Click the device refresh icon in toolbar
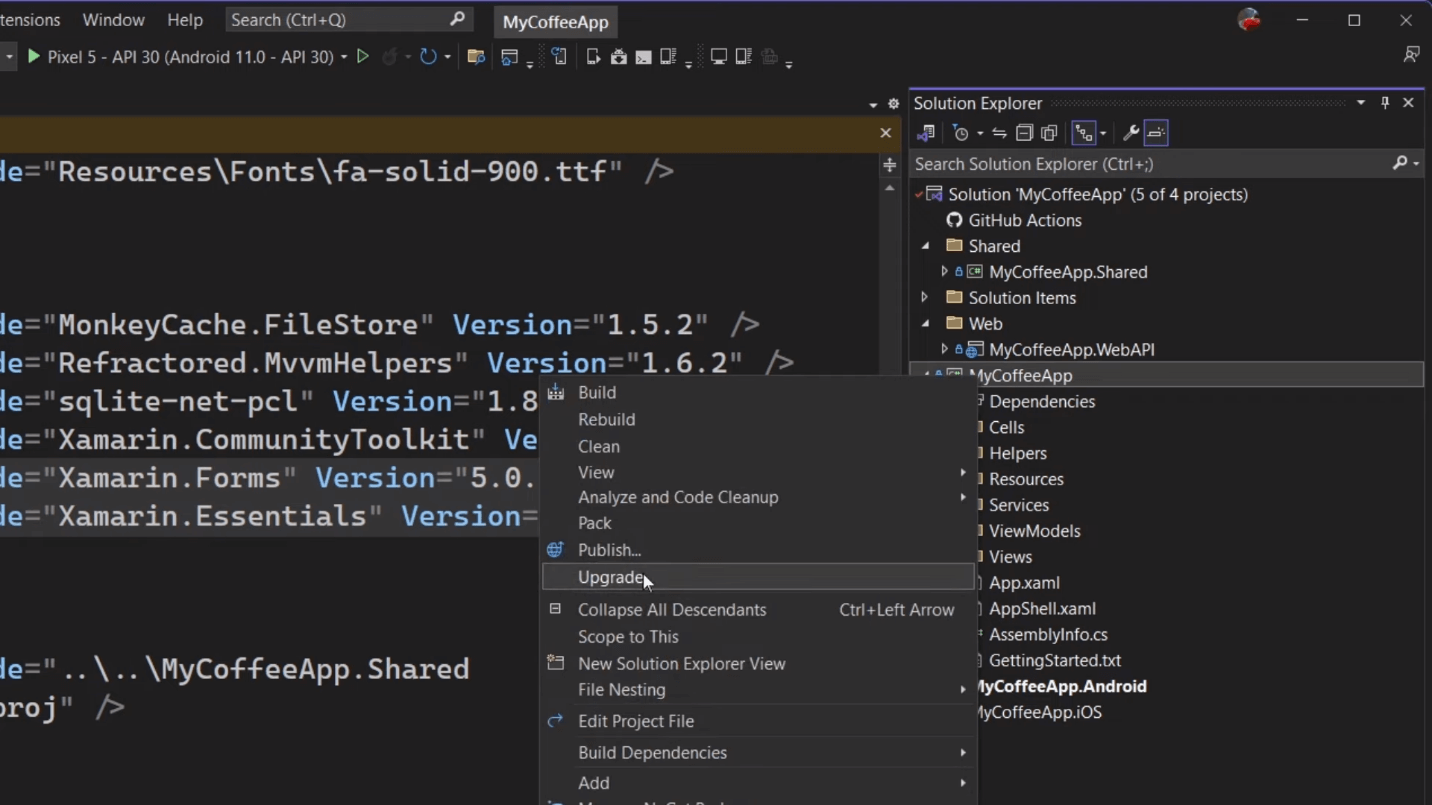Viewport: 1432px width, 805px height. (x=559, y=57)
